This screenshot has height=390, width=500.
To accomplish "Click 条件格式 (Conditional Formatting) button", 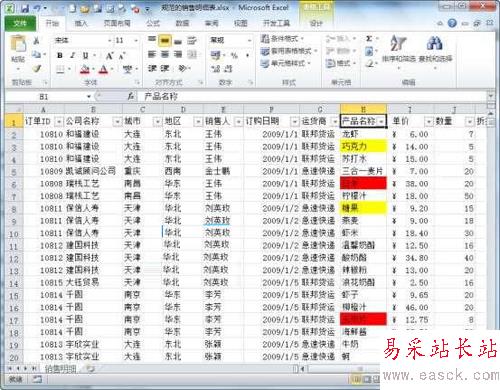I will point(283,39).
